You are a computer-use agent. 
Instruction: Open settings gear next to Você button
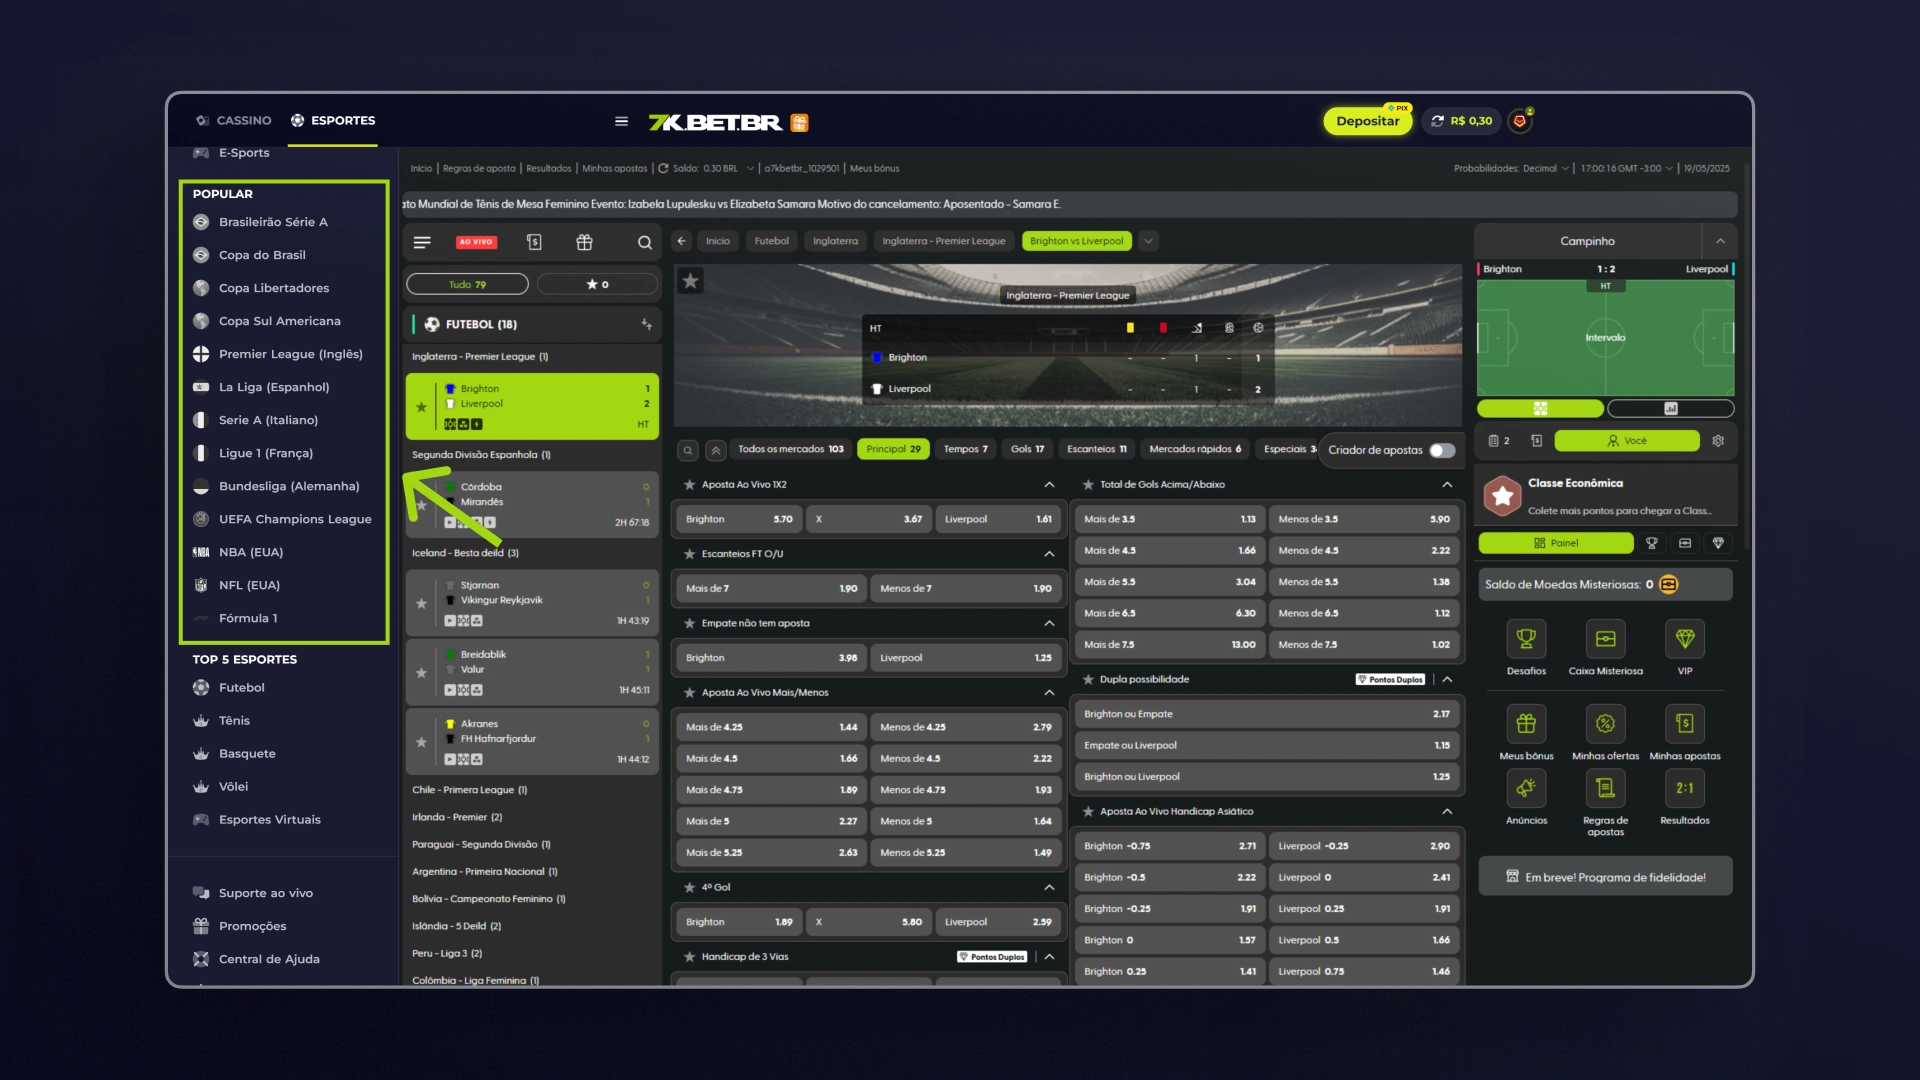(1718, 441)
